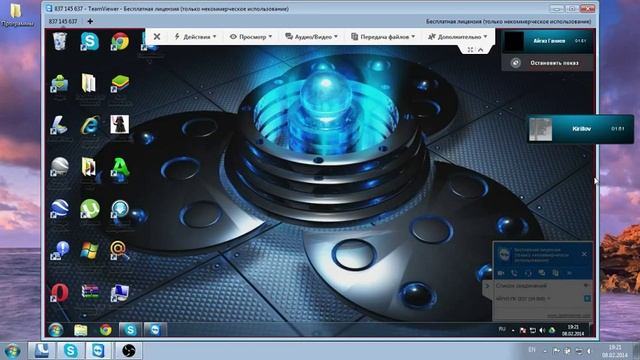Switch to Skype on the local taskbar
The width and height of the screenshot is (640, 360).
pyautogui.click(x=71, y=351)
